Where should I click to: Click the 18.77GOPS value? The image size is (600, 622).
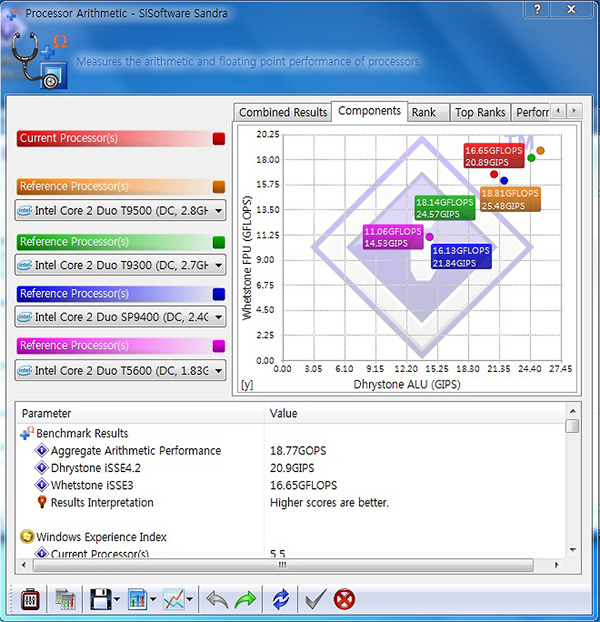298,451
